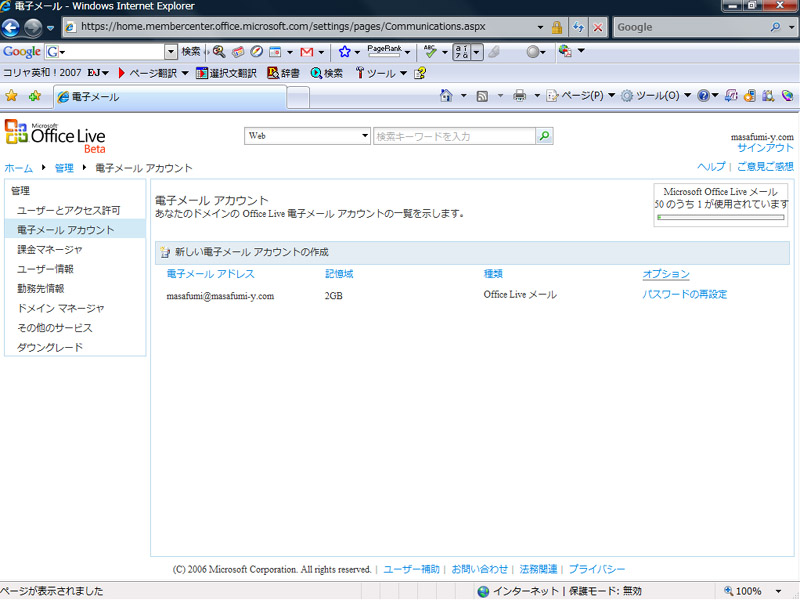Sort by 種類 column header
The width and height of the screenshot is (800, 600).
pyautogui.click(x=493, y=273)
